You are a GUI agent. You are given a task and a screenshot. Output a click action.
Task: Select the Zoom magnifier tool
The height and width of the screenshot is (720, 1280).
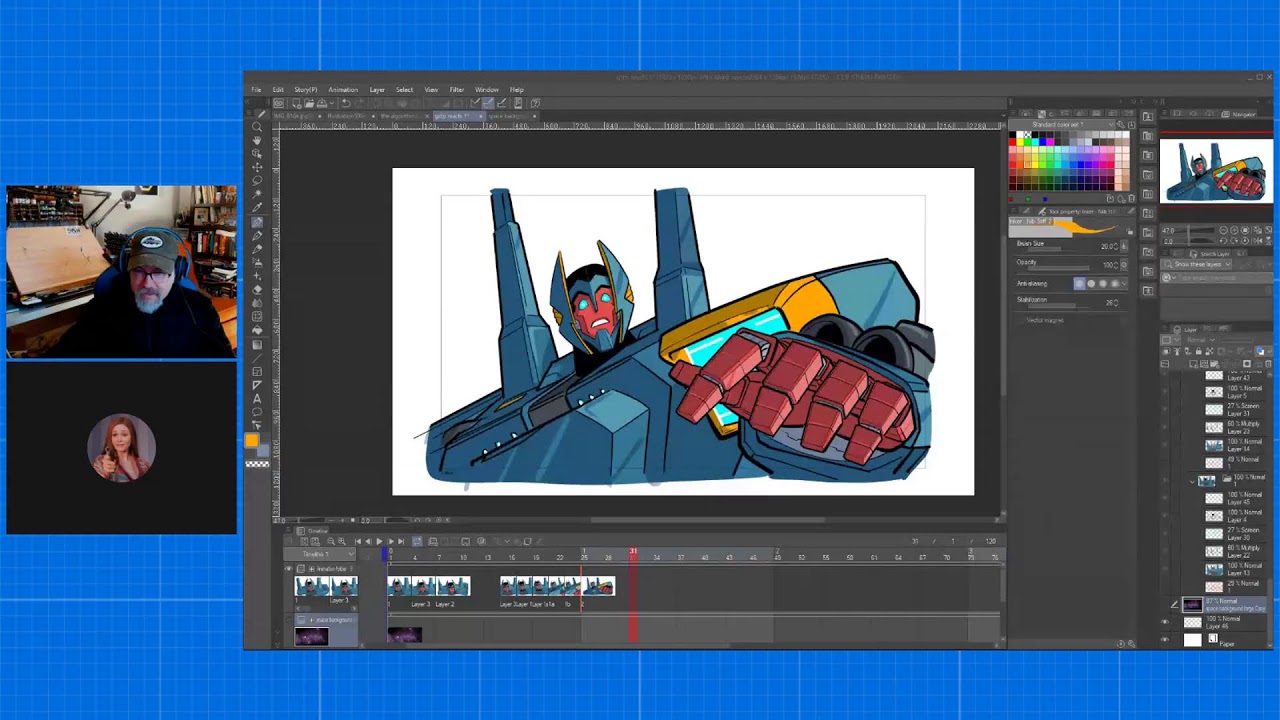pos(257,127)
